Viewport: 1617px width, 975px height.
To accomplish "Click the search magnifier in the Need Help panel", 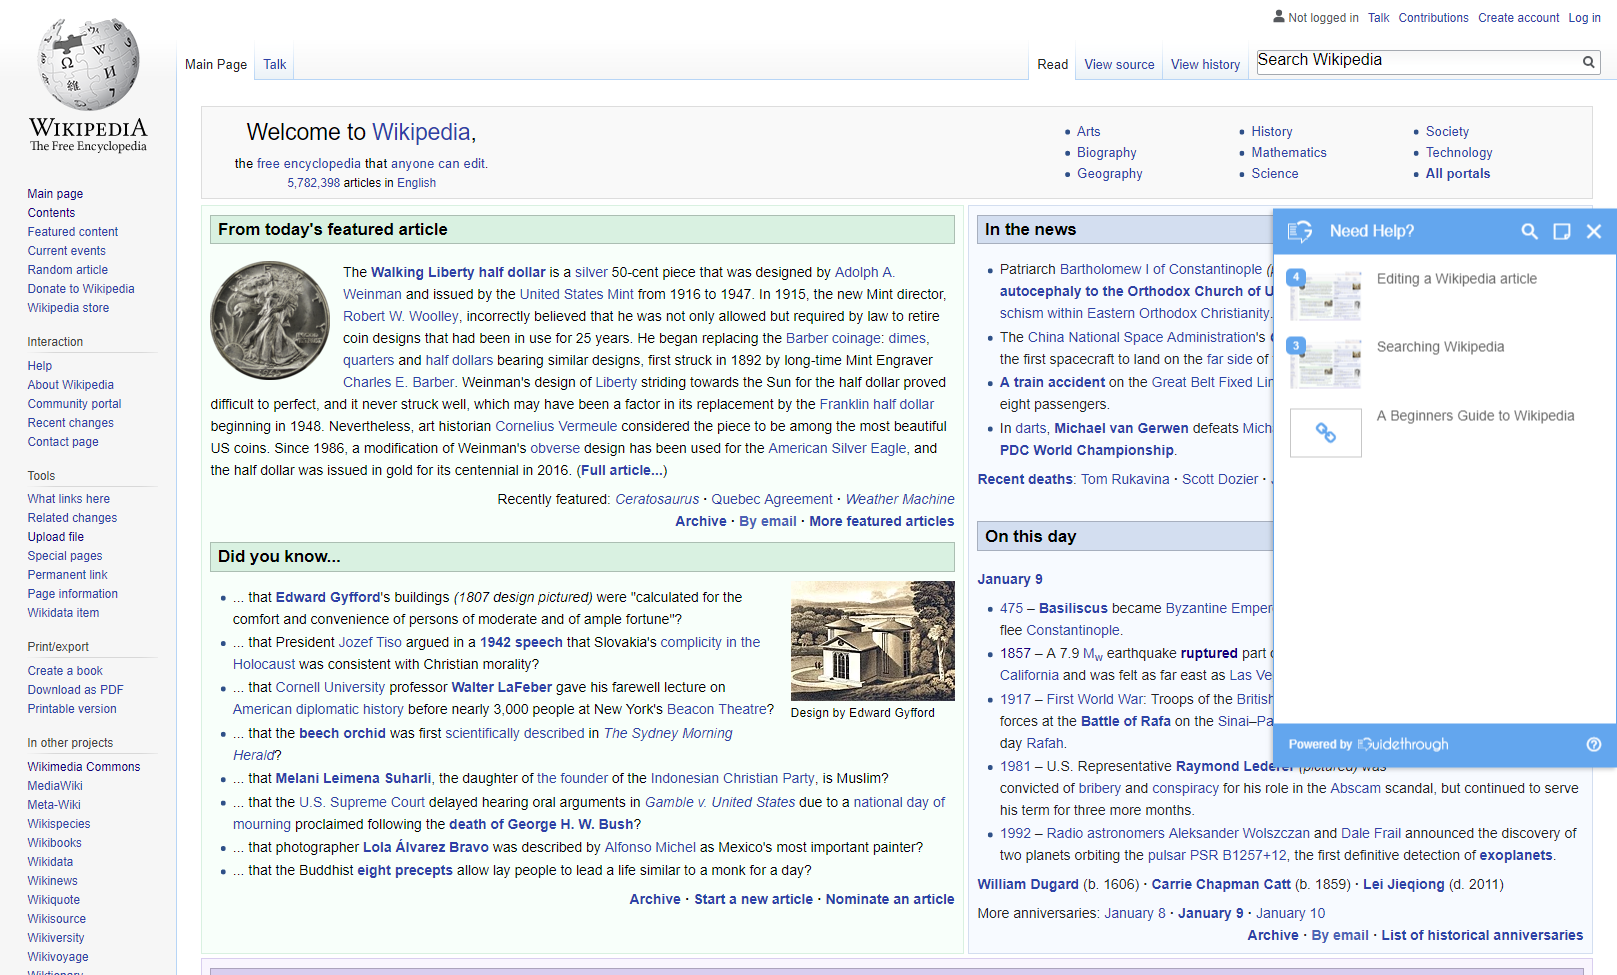I will pos(1529,231).
